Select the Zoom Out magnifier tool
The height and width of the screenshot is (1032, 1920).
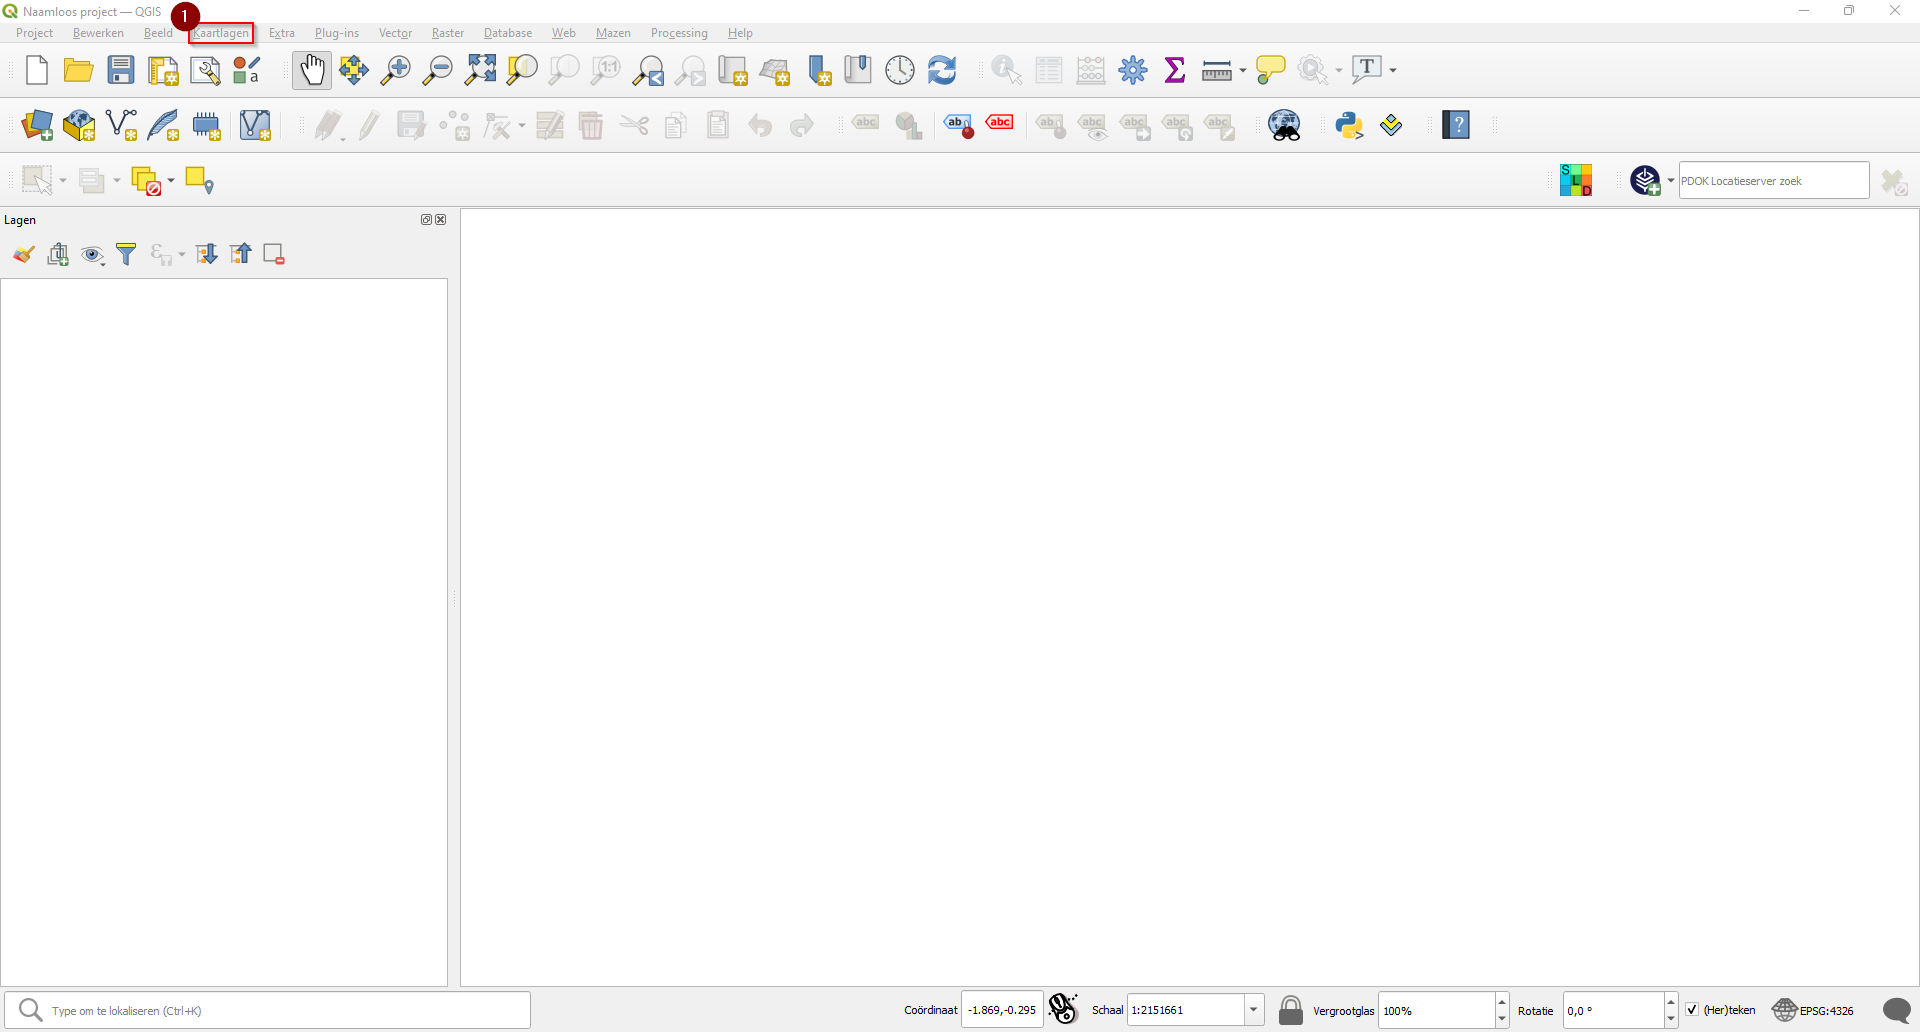point(438,70)
